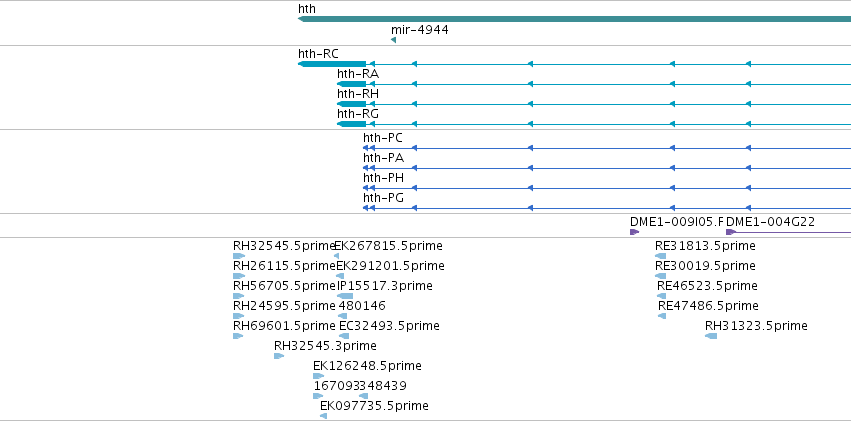This screenshot has width=851, height=421.
Task: Click the hth-PH protein label
Action: (383, 178)
